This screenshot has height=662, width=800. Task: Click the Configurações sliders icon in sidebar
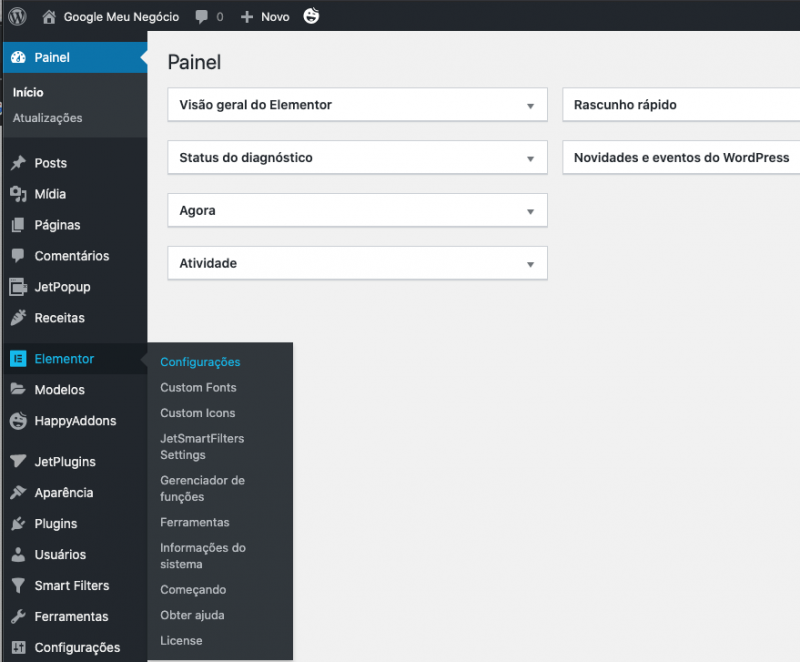pos(18,648)
